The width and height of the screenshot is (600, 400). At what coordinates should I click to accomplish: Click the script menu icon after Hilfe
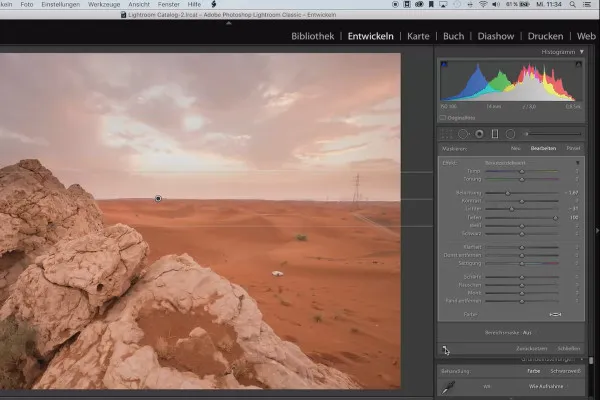(214, 4)
